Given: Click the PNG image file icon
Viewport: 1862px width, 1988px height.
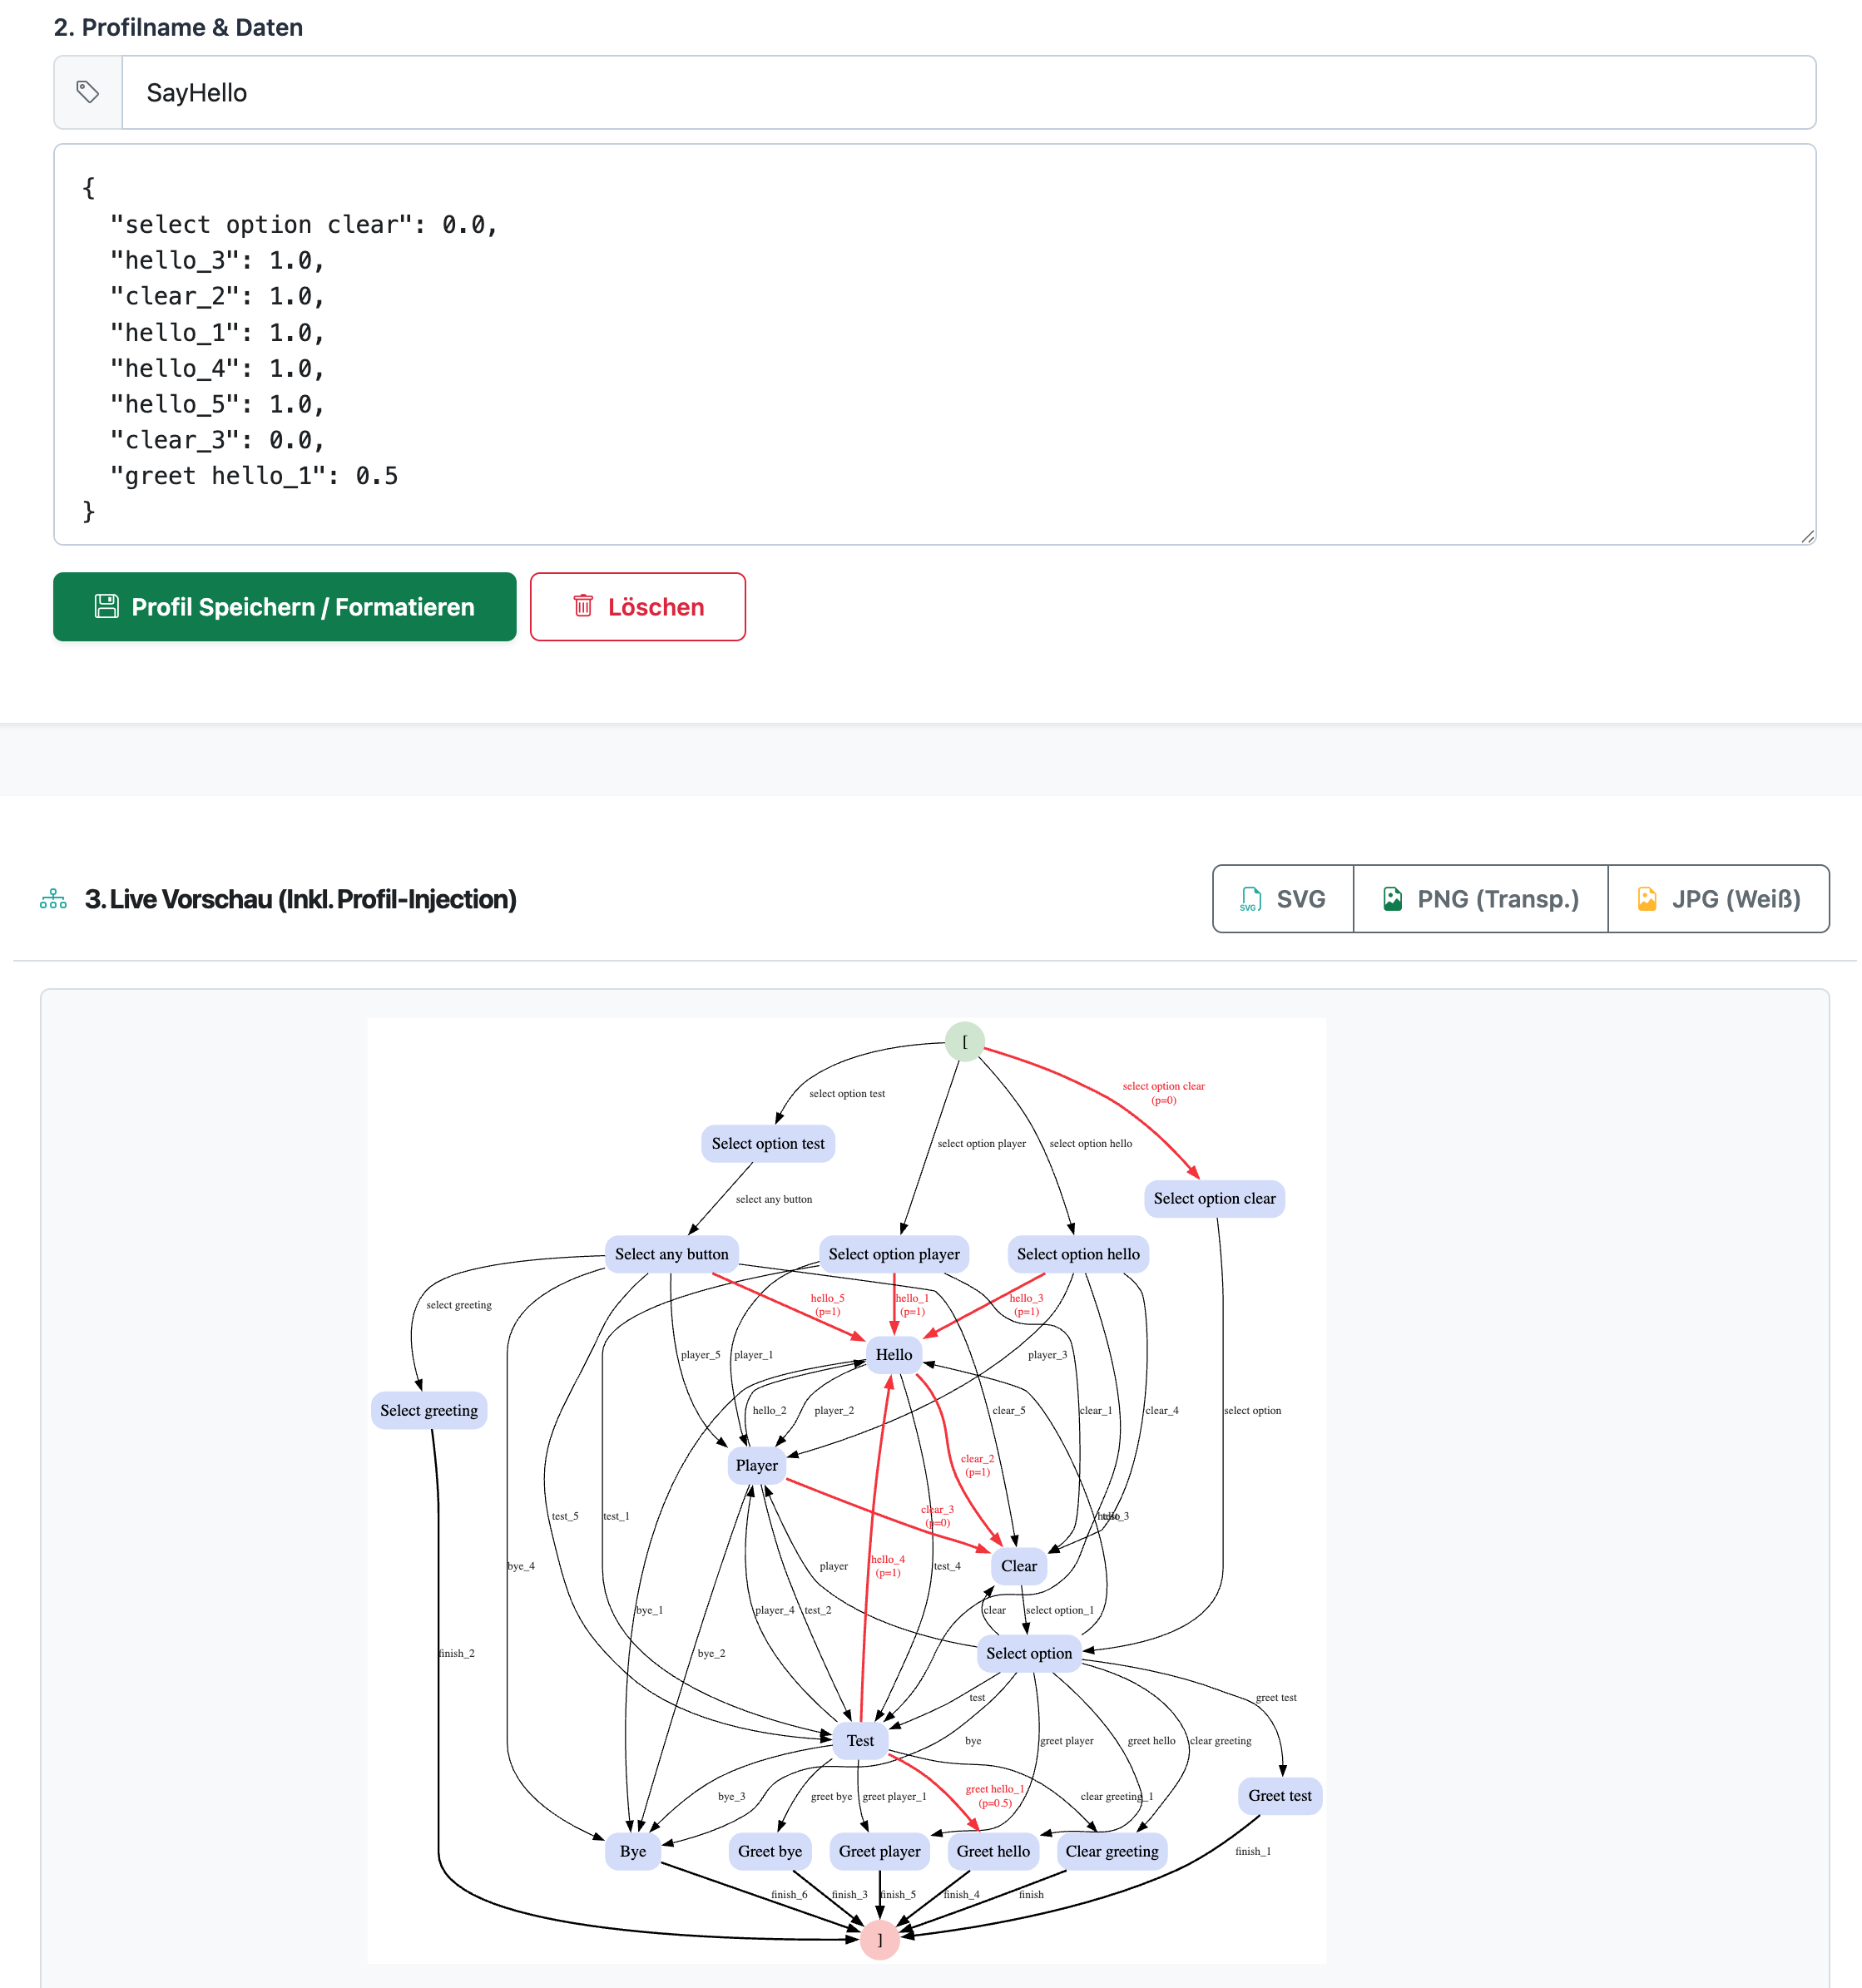Looking at the screenshot, I should (x=1392, y=899).
